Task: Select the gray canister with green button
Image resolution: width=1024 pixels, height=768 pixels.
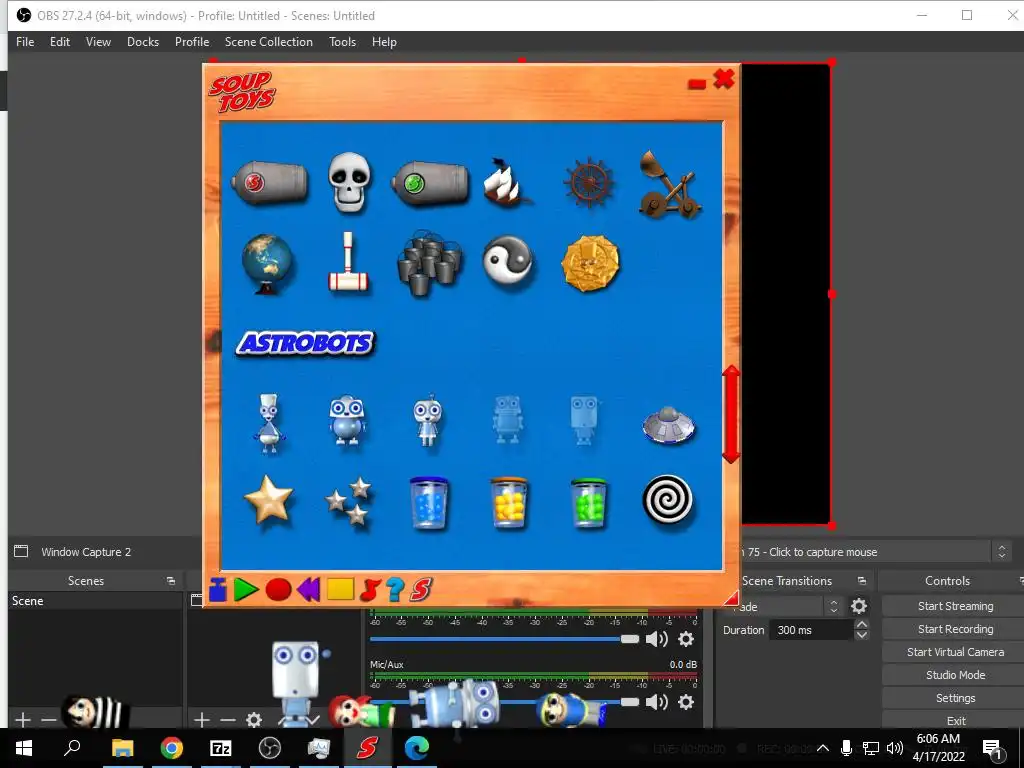Action: (430, 183)
